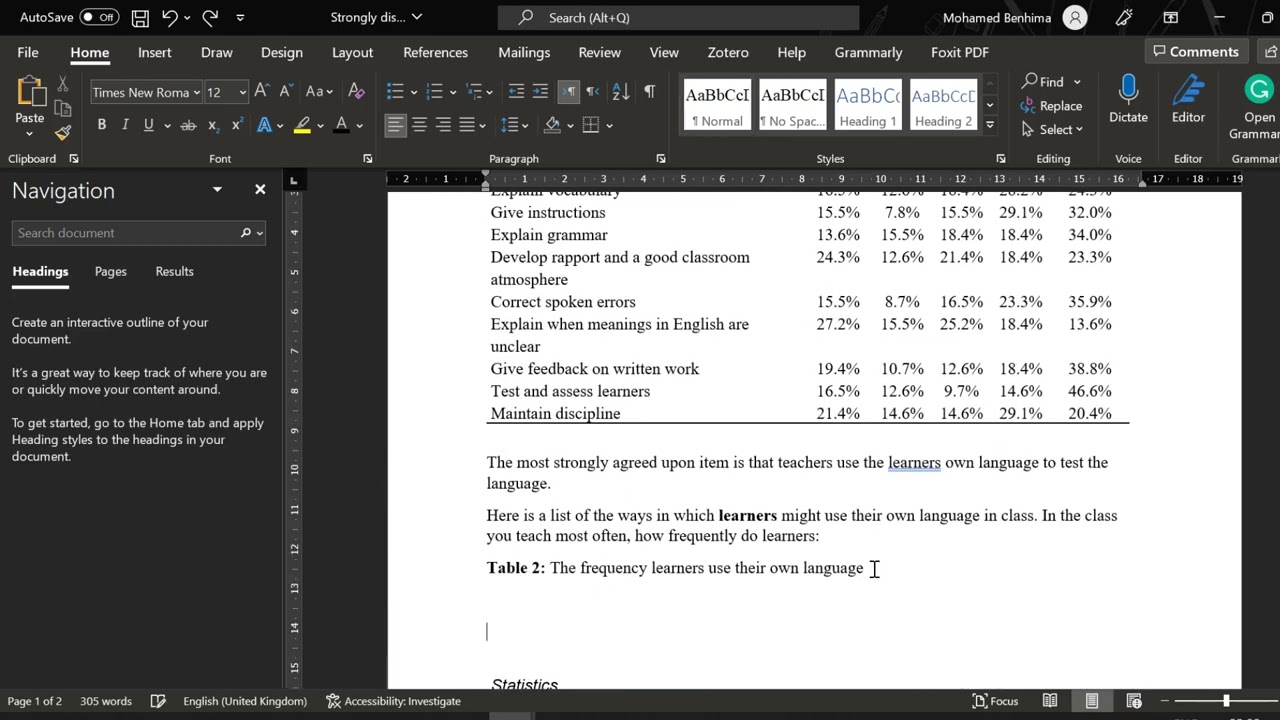
Task: Open the font name dropdown
Action: (196, 92)
